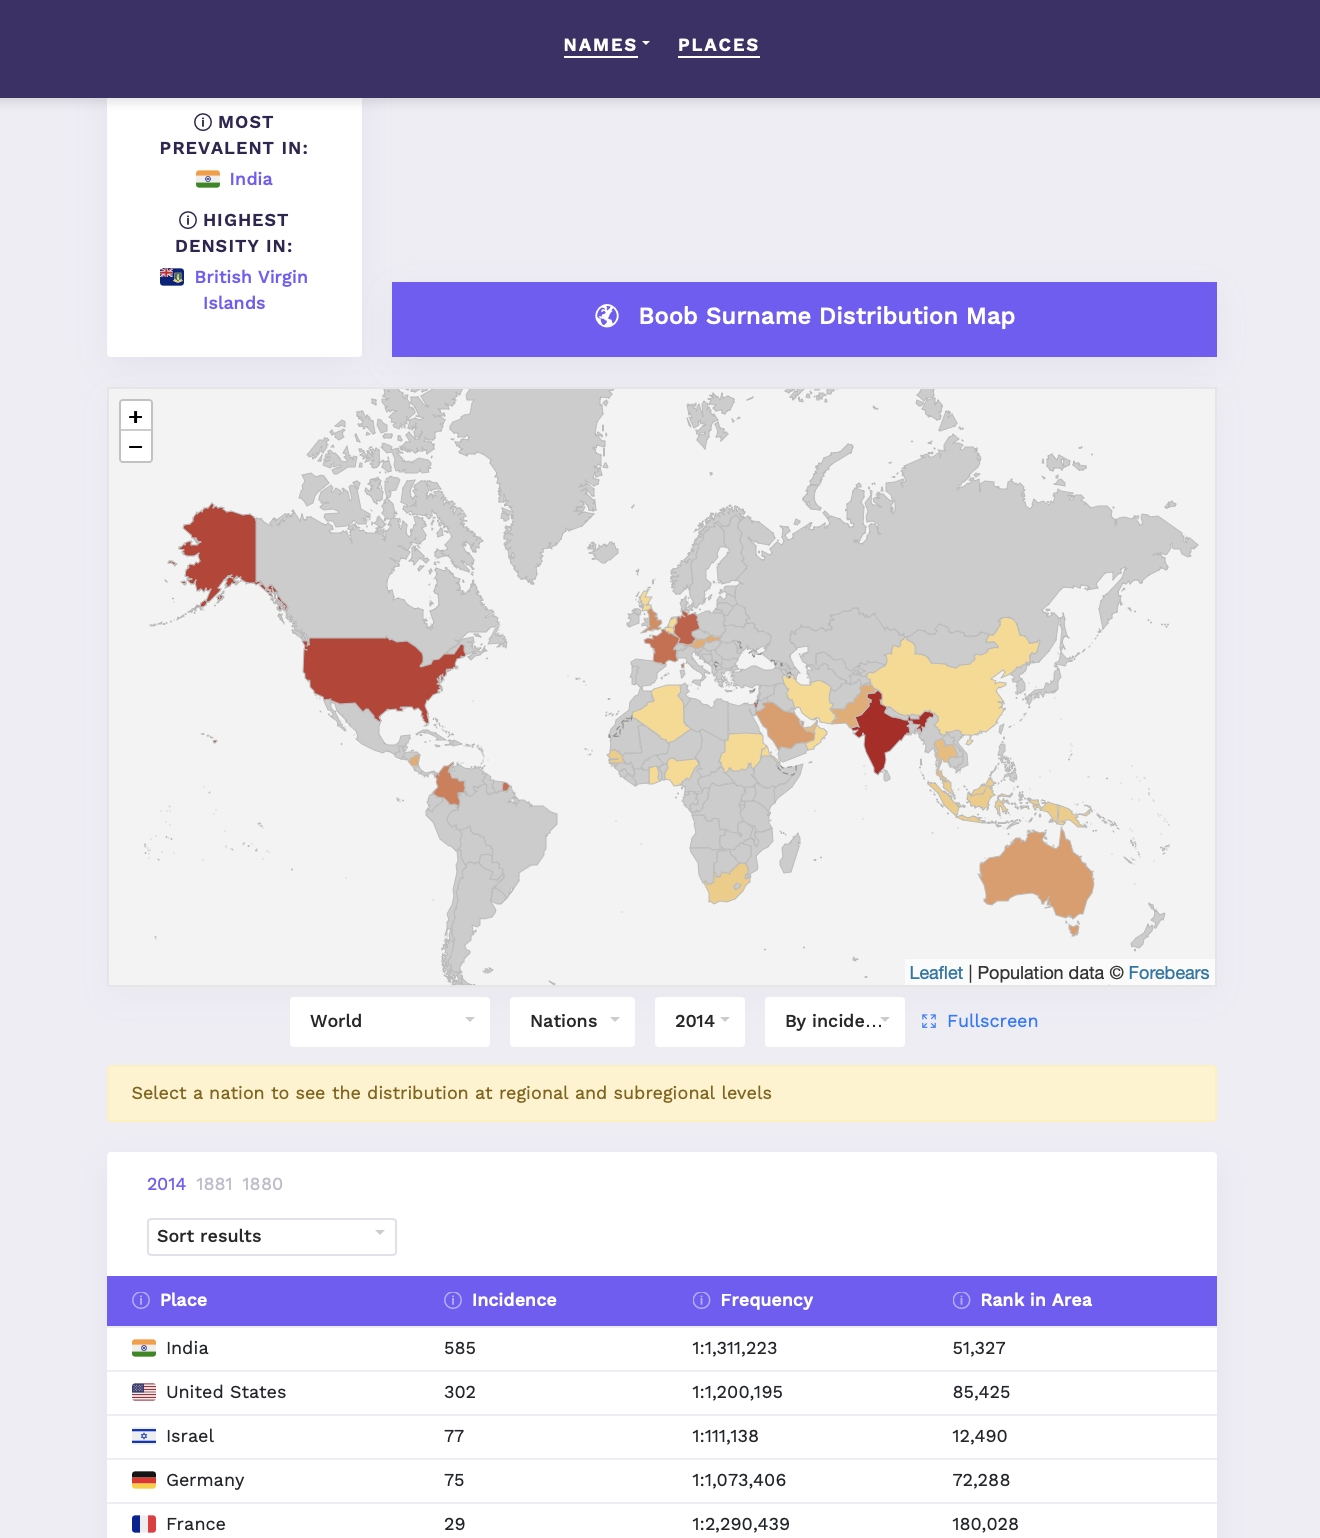Image resolution: width=1320 pixels, height=1538 pixels.
Task: Follow the Leaflet attribution link
Action: coord(935,973)
